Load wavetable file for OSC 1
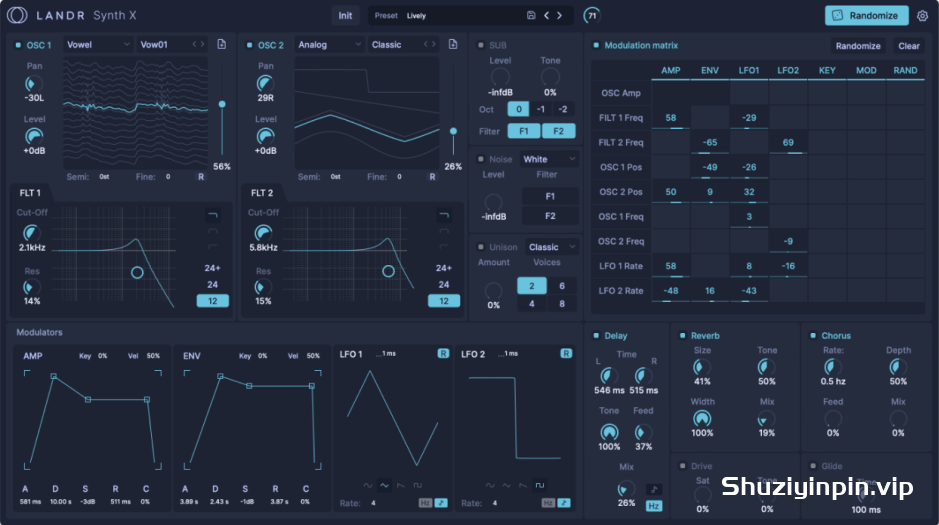Screen dimensions: 939x525 click(x=222, y=44)
